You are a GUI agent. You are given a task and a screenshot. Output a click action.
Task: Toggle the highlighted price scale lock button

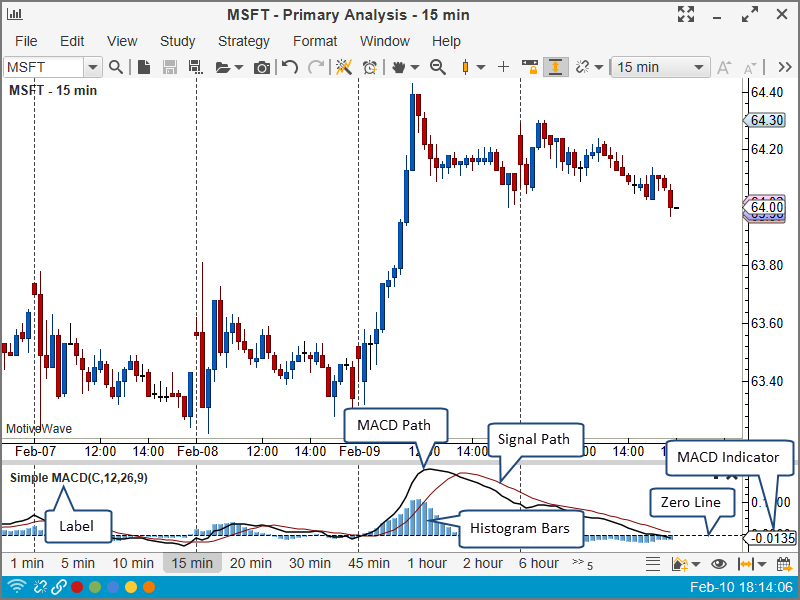pos(555,67)
